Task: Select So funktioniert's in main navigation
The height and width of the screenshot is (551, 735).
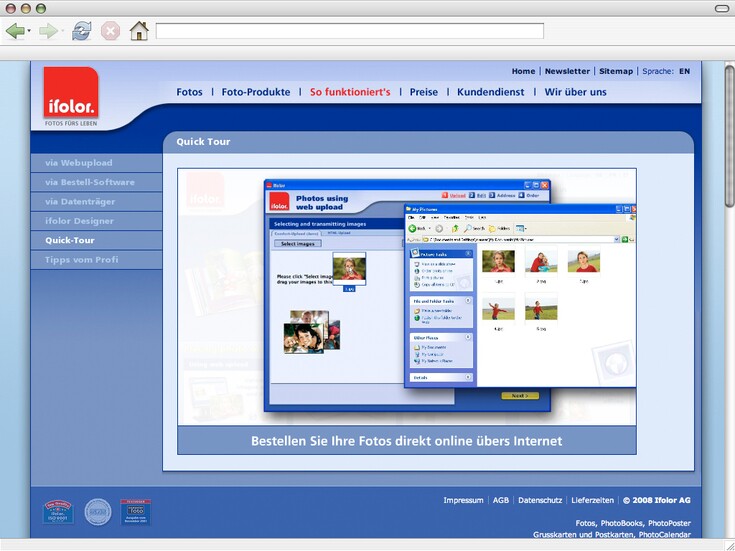Action: [350, 92]
